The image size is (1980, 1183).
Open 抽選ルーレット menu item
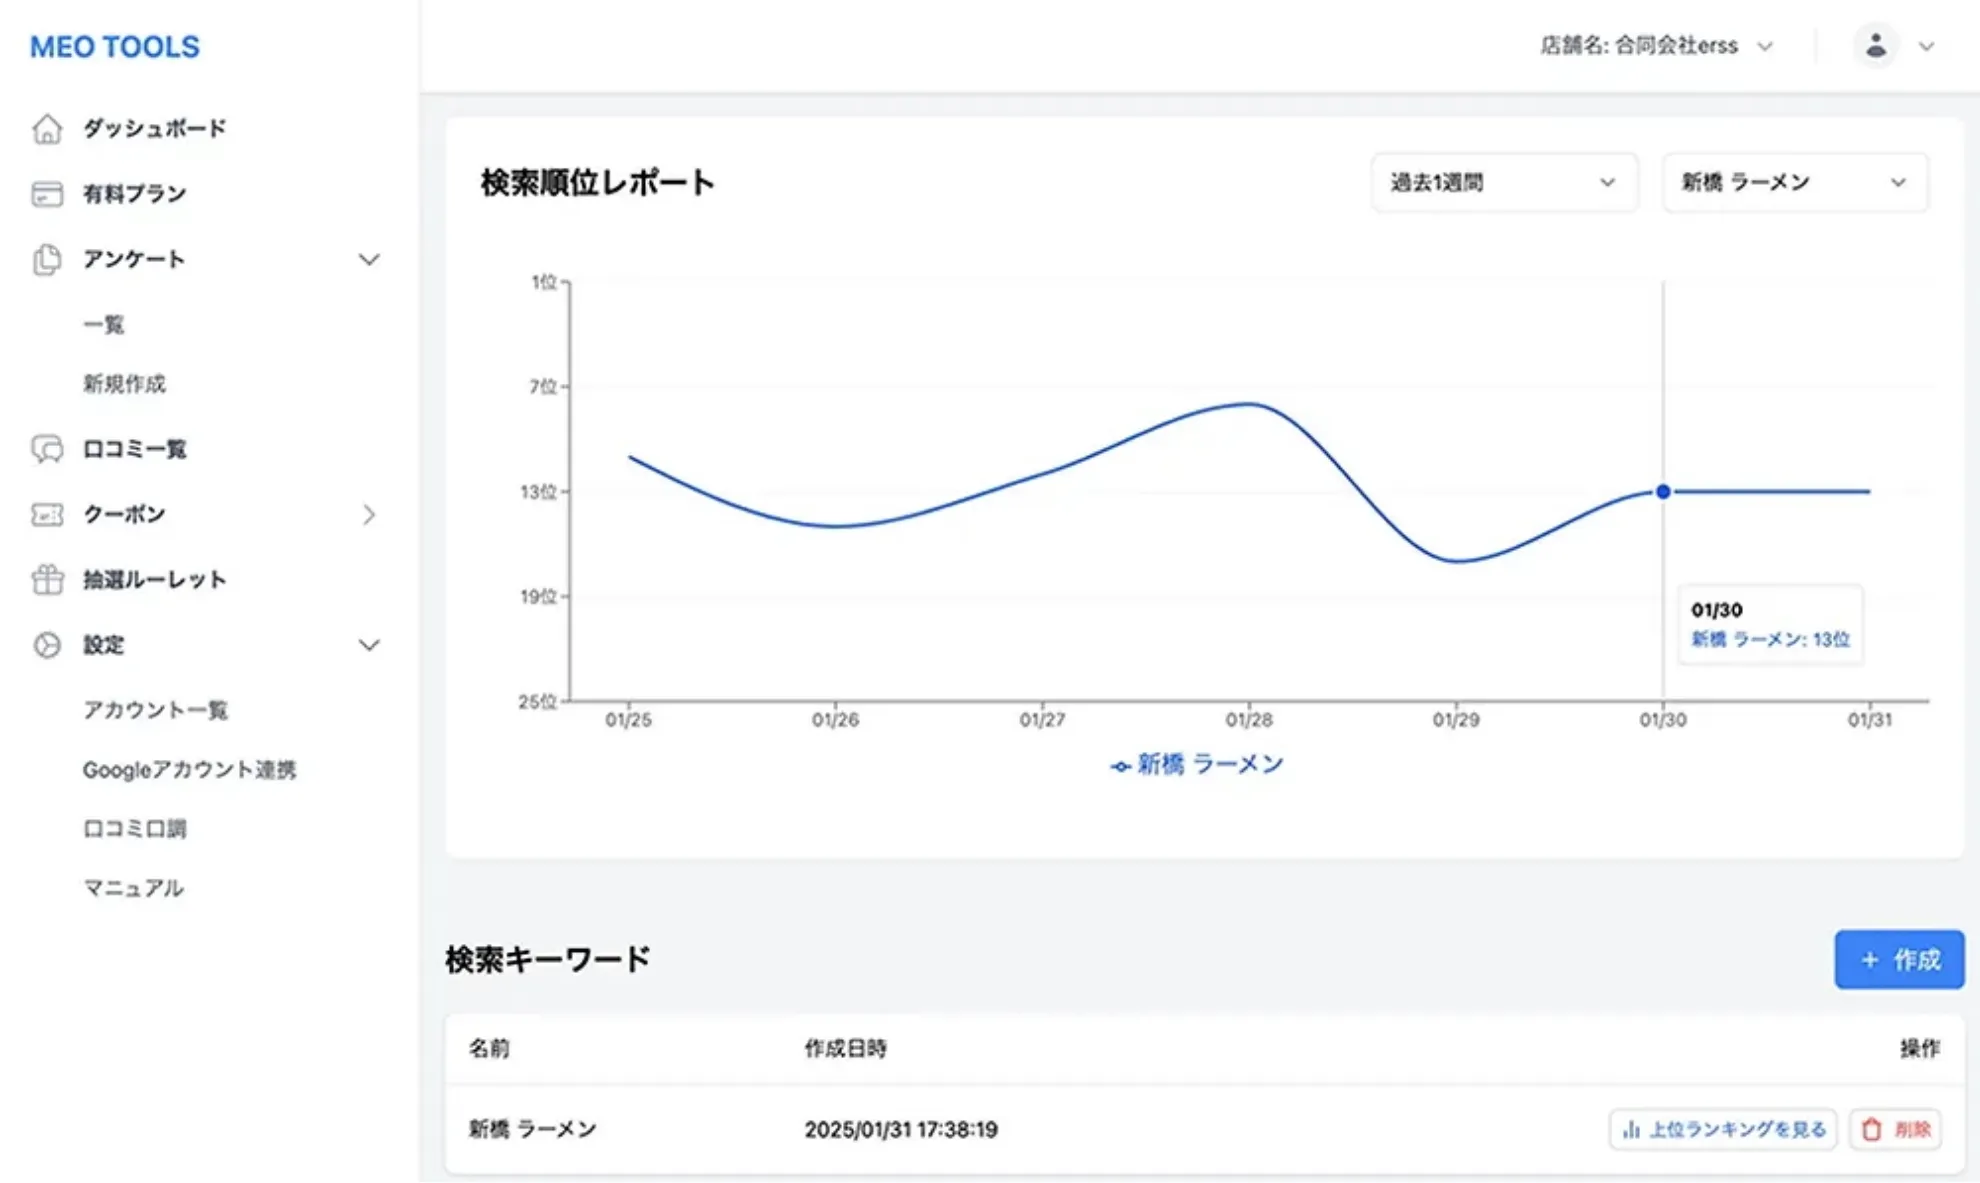(x=154, y=580)
